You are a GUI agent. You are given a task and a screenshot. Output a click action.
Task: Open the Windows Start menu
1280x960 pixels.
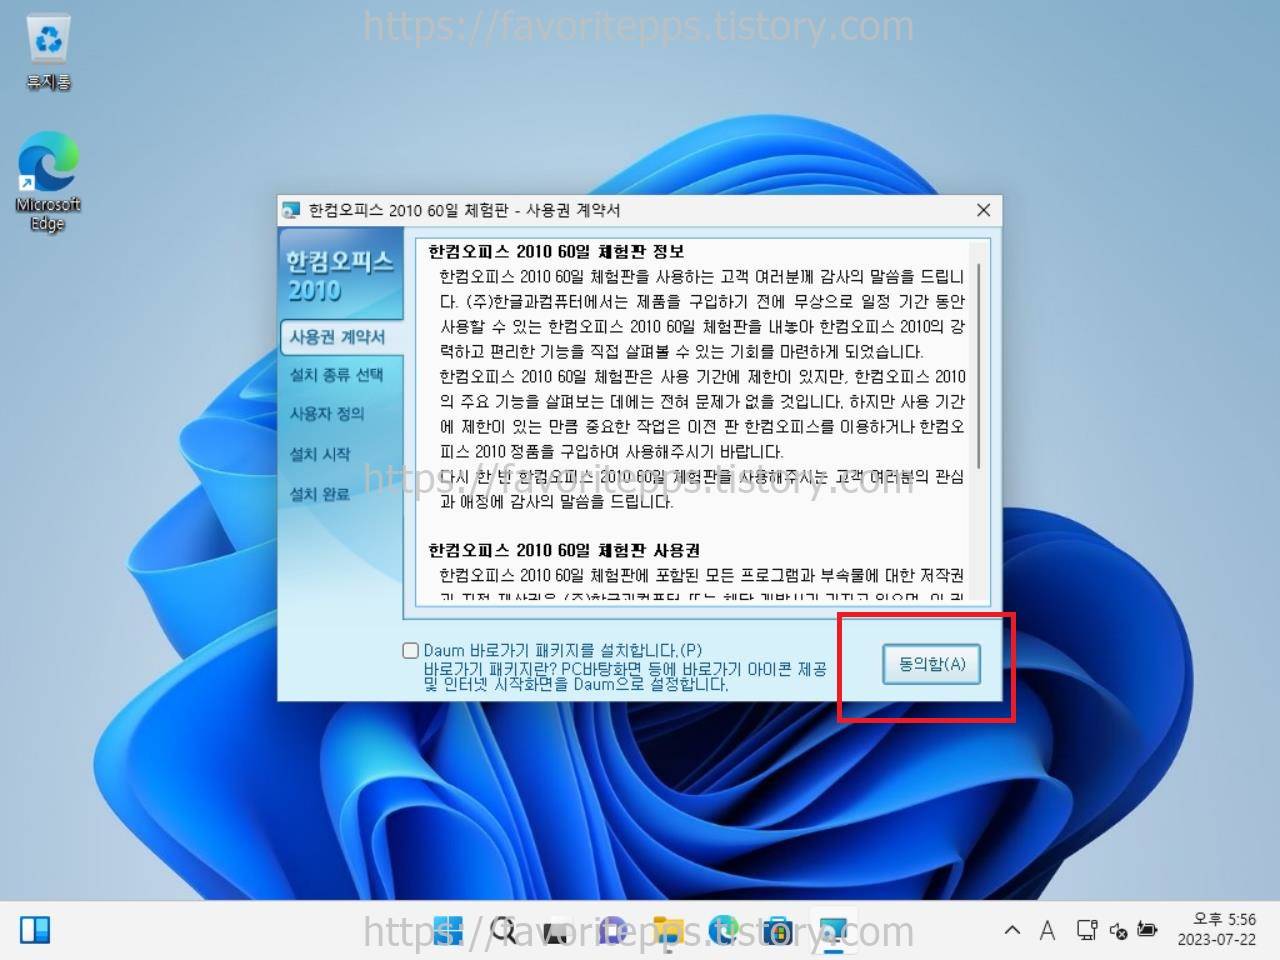[448, 930]
